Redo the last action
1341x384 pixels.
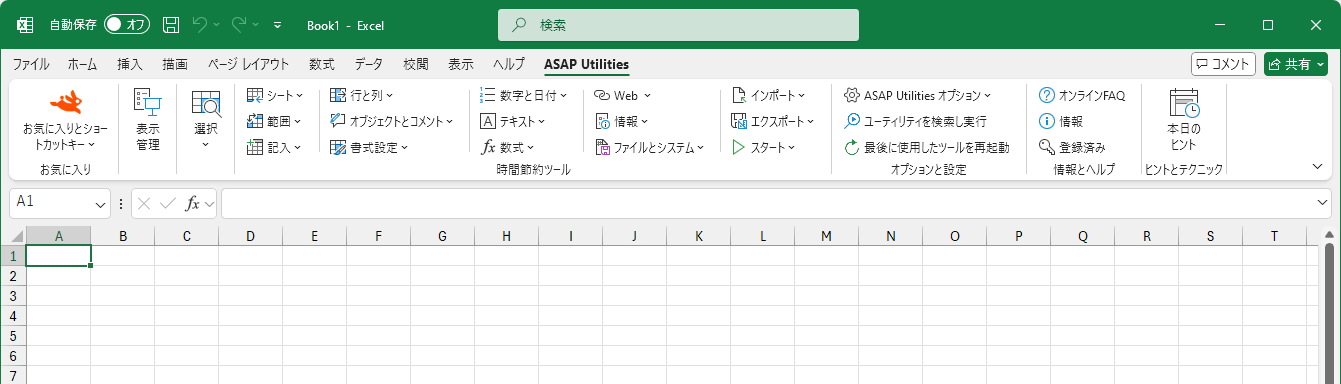pyautogui.click(x=239, y=24)
